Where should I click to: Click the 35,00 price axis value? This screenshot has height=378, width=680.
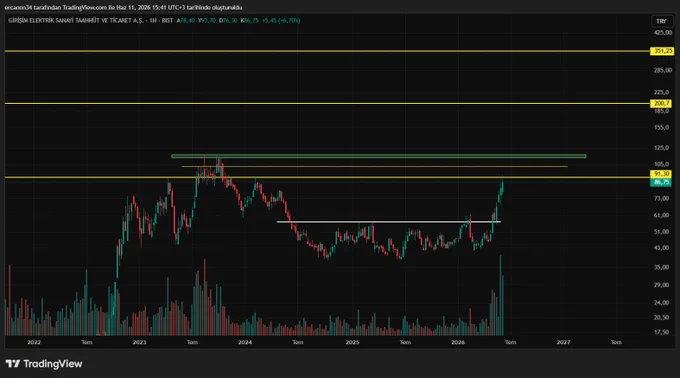point(661,267)
